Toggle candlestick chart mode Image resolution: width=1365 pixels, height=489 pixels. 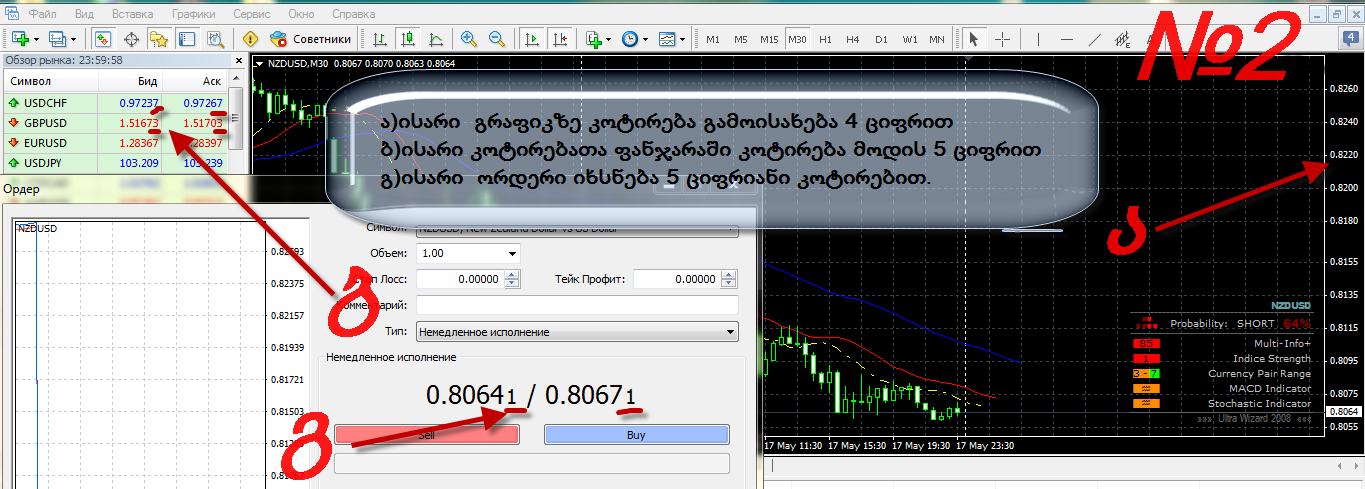408,39
